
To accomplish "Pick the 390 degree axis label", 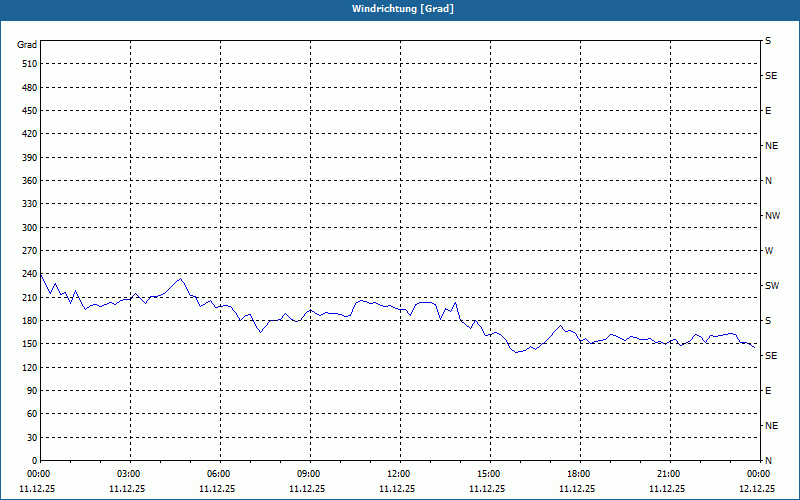I will pos(30,157).
